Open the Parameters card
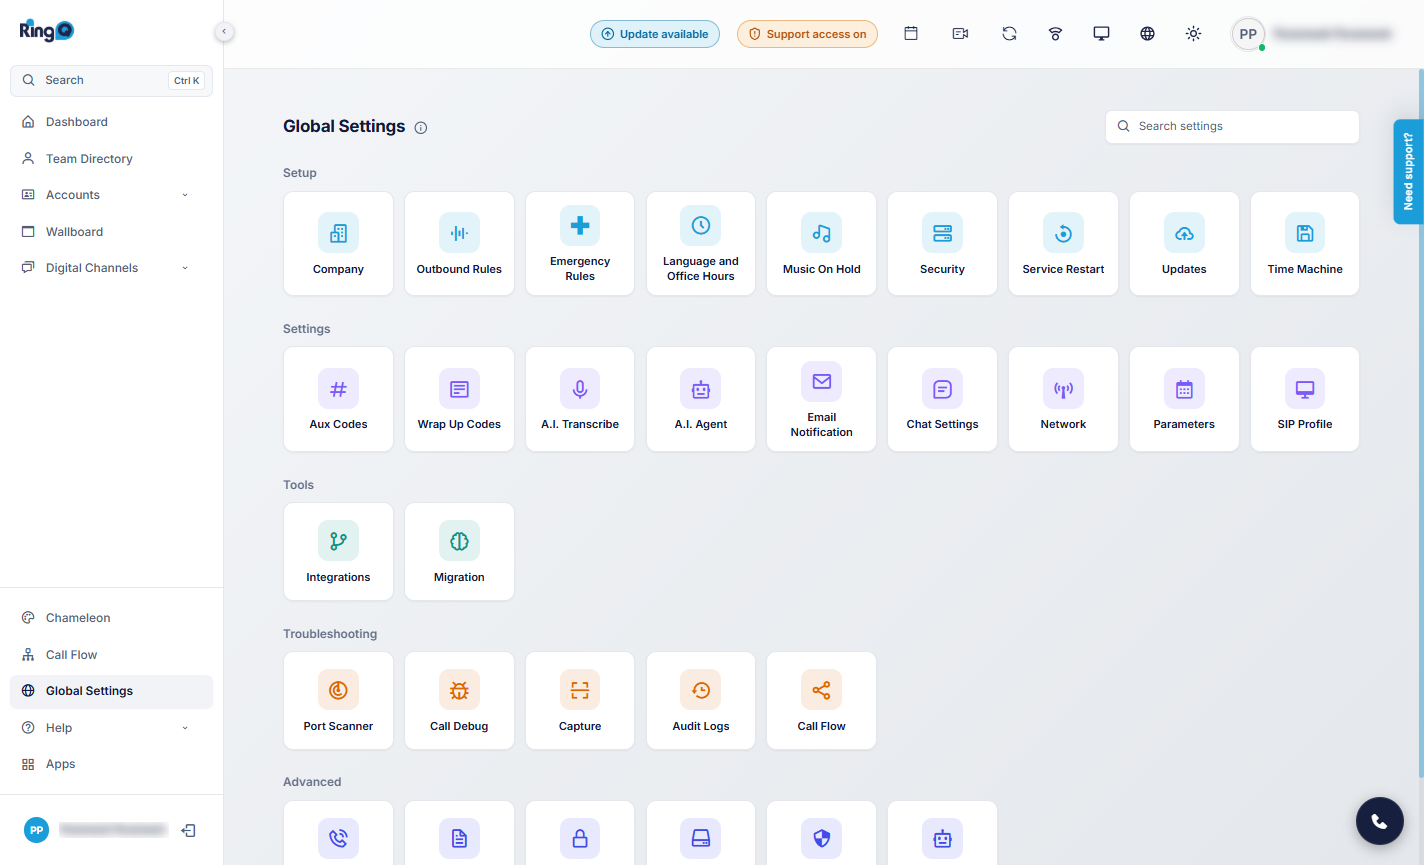The image size is (1424, 865). [1184, 399]
